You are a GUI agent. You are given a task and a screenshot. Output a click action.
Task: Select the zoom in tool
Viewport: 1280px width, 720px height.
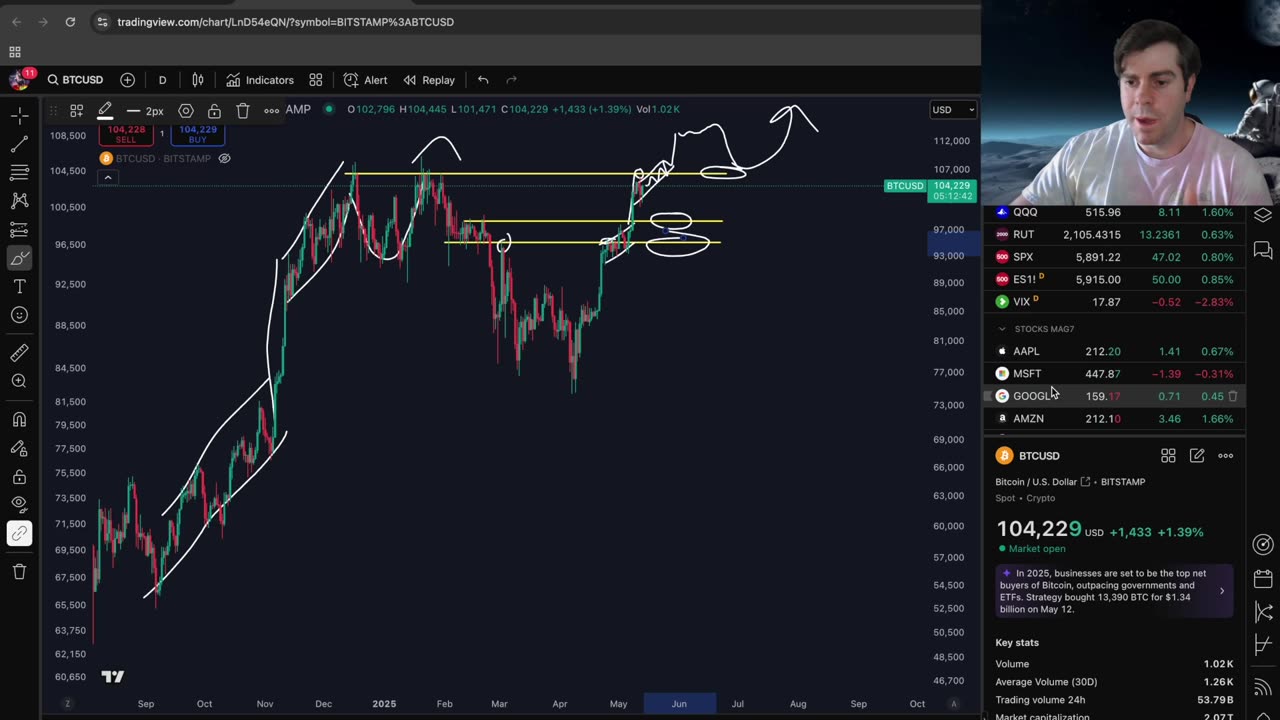pyautogui.click(x=19, y=381)
